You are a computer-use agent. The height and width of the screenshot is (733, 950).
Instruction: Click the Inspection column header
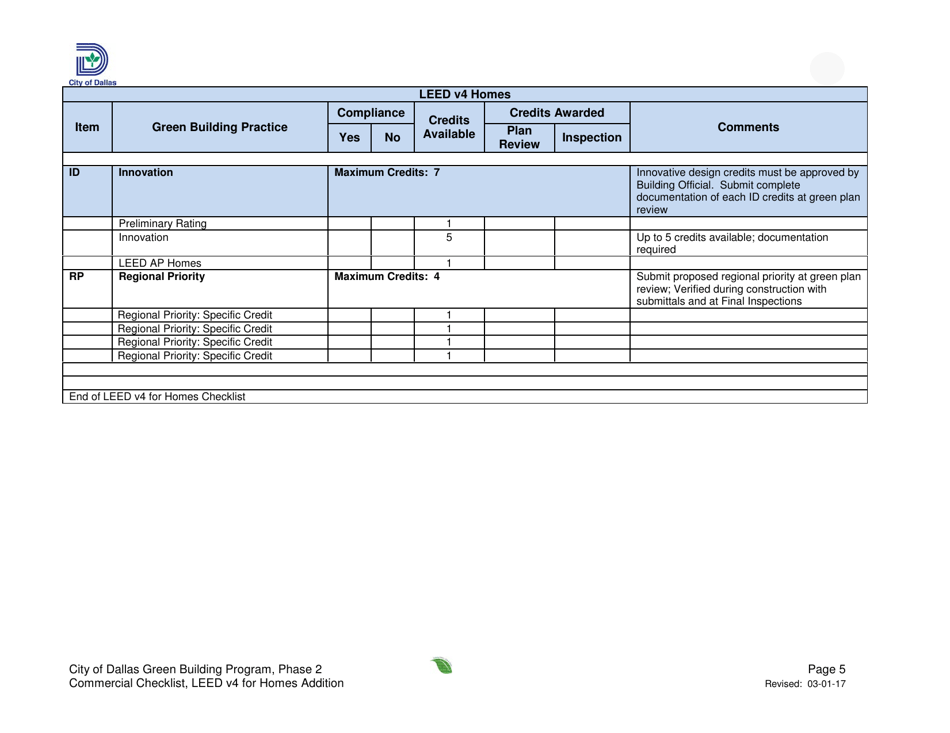tap(592, 138)
